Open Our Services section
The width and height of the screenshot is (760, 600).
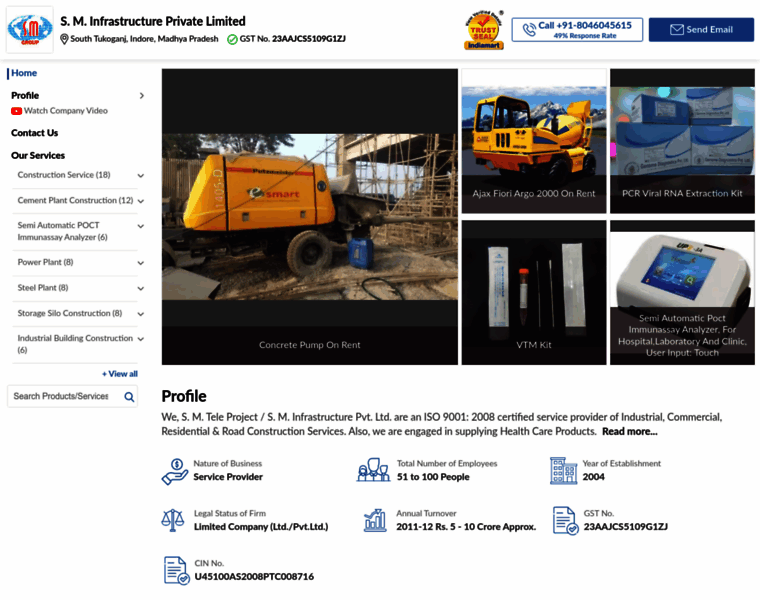click(x=38, y=156)
